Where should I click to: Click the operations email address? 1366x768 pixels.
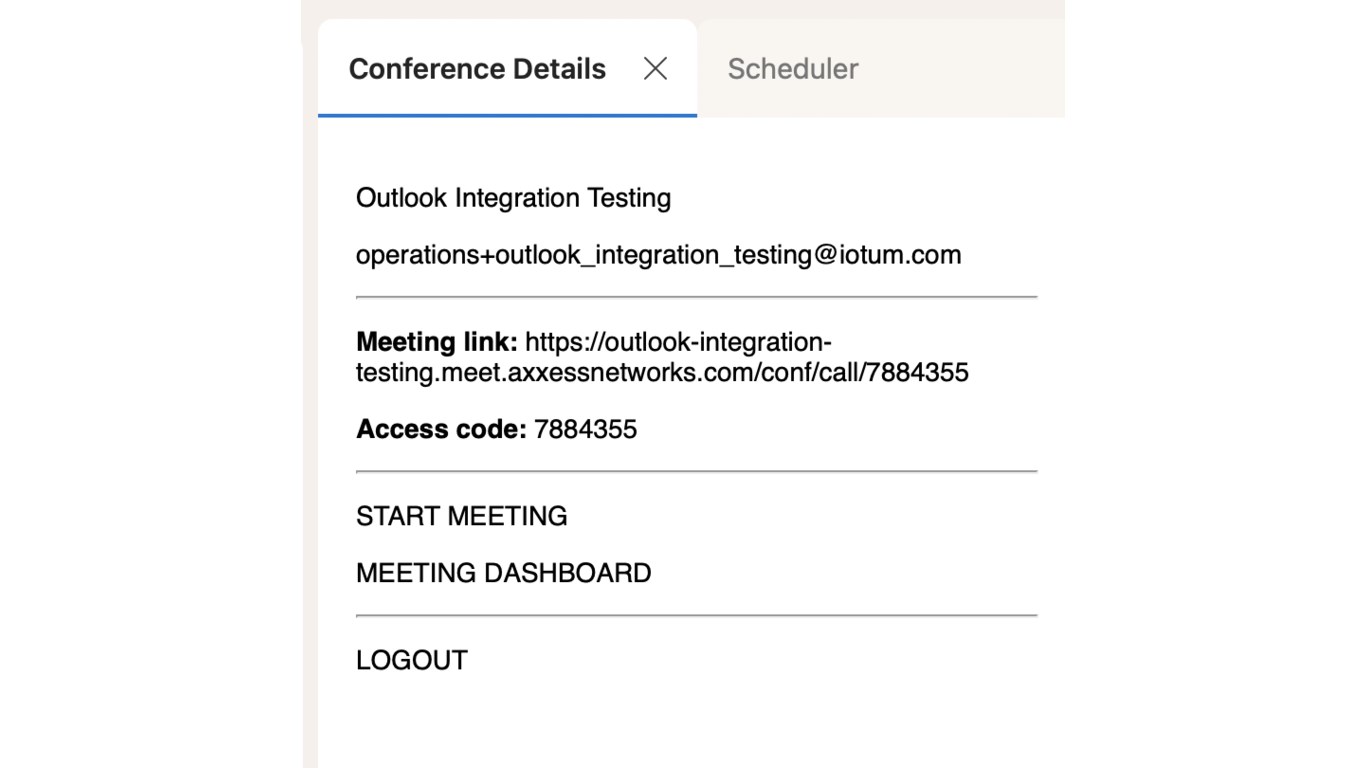[x=658, y=255]
